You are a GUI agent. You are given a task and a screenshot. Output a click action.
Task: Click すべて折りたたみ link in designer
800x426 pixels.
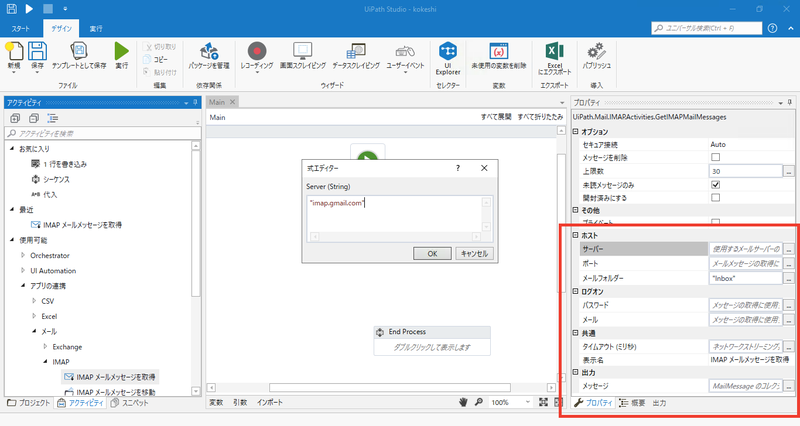tap(540, 117)
